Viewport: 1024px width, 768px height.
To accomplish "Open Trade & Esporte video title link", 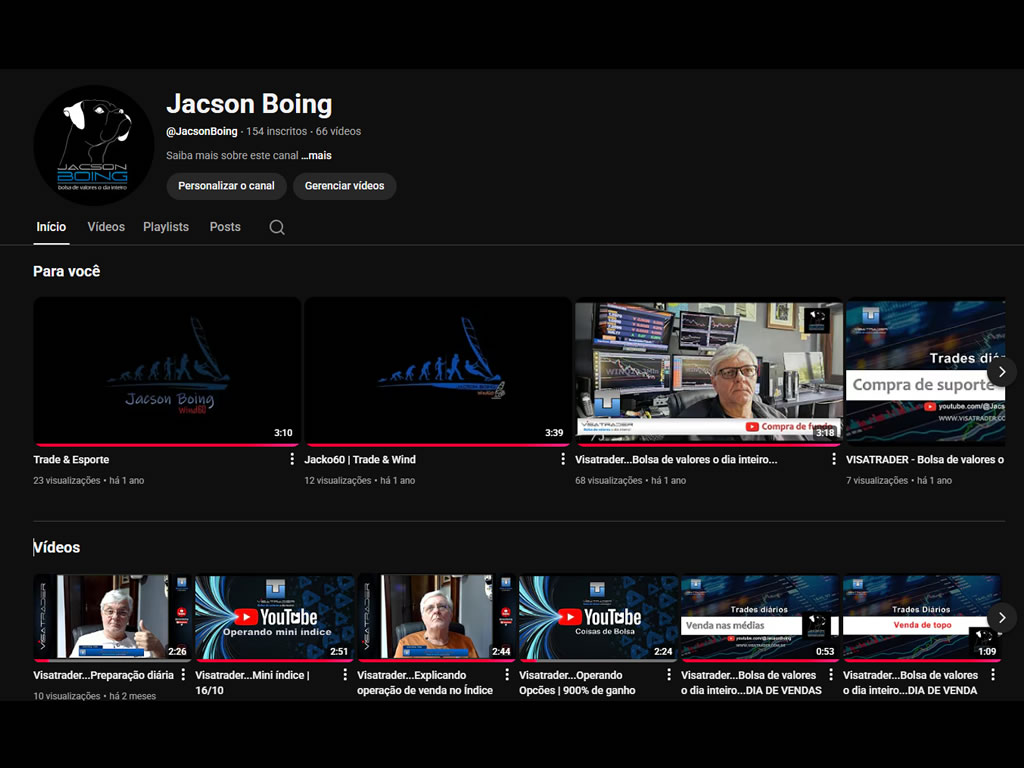I will pyautogui.click(x=71, y=460).
